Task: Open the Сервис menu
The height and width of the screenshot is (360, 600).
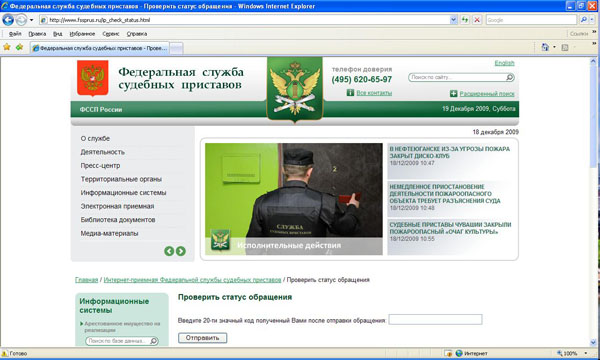Action: tap(111, 34)
